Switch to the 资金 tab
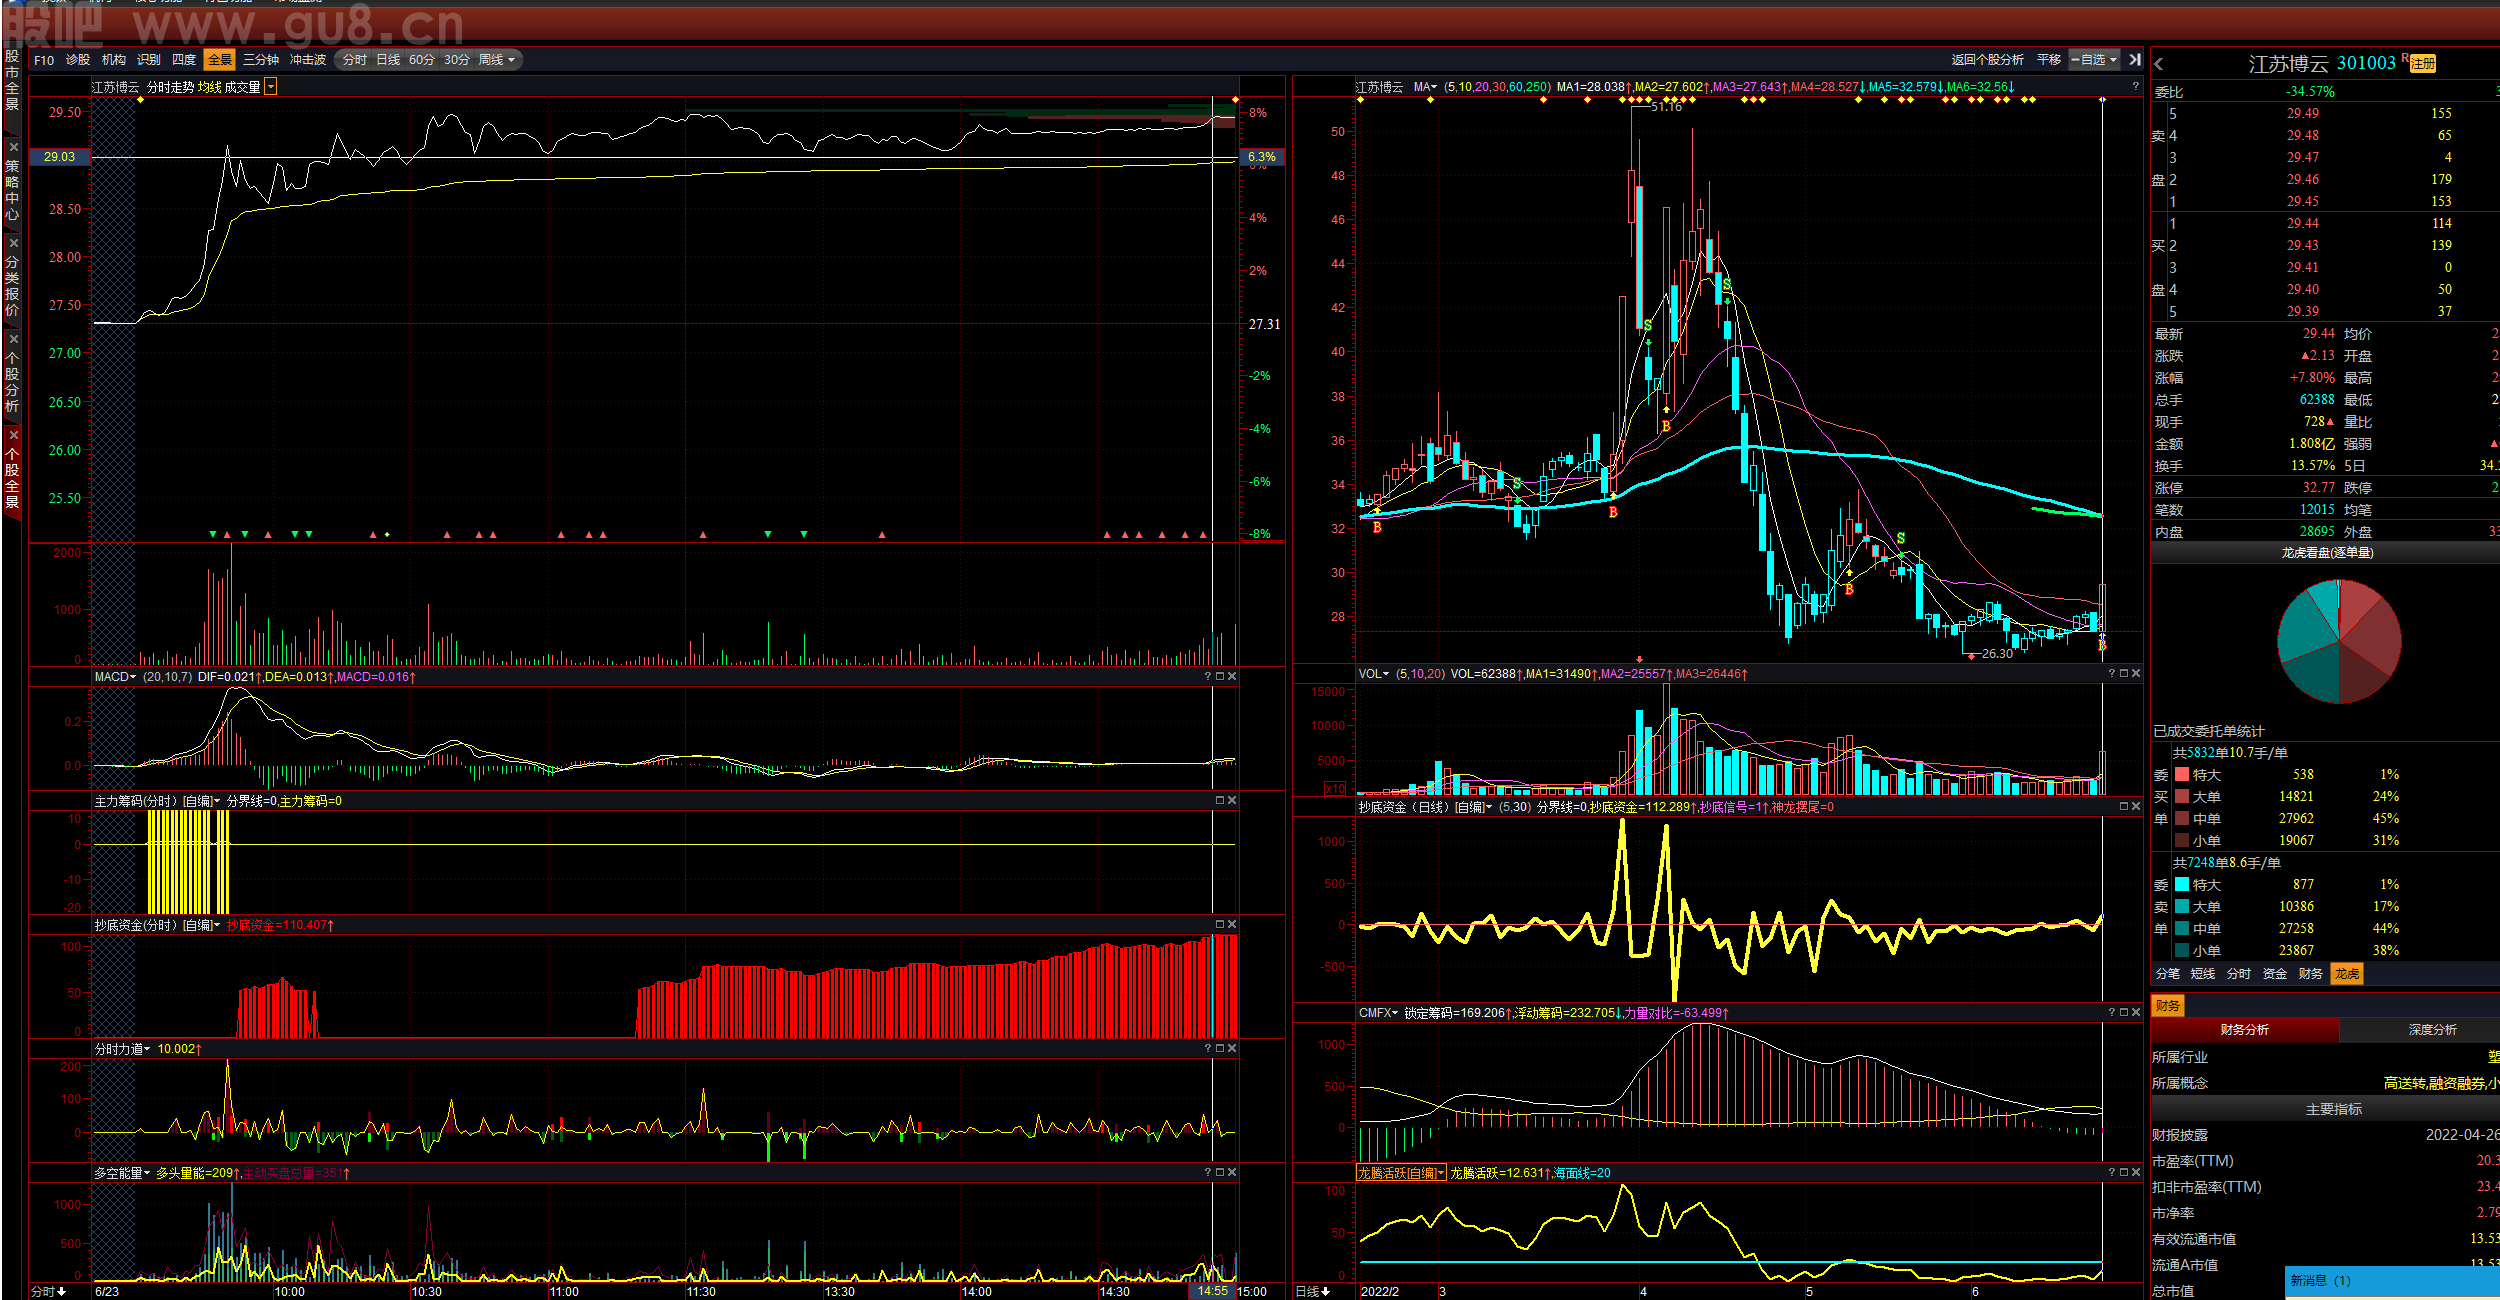 [x=2275, y=974]
